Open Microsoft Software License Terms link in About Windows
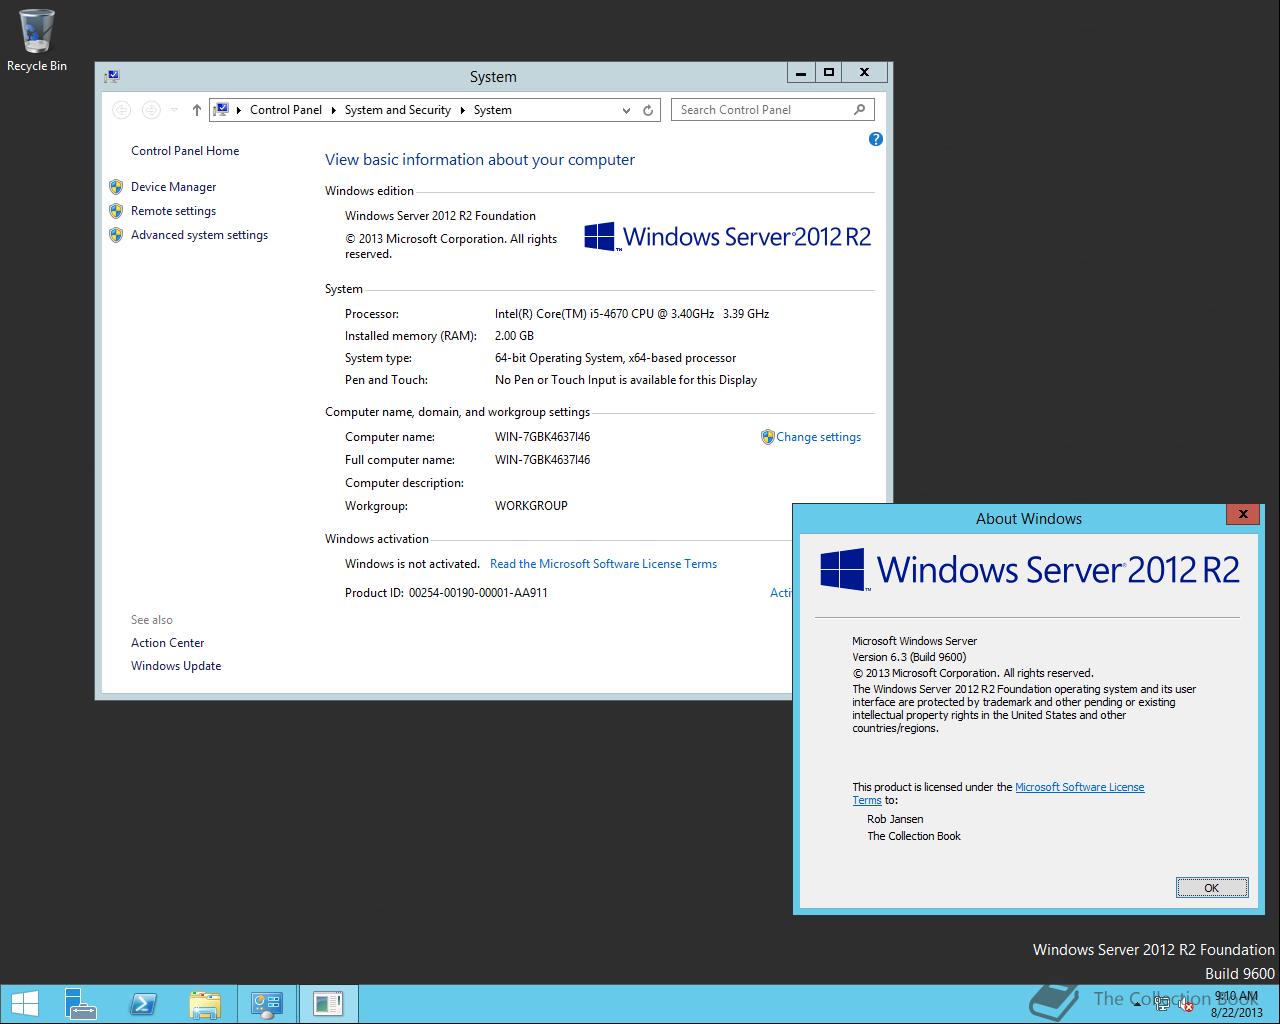 pos(1079,787)
